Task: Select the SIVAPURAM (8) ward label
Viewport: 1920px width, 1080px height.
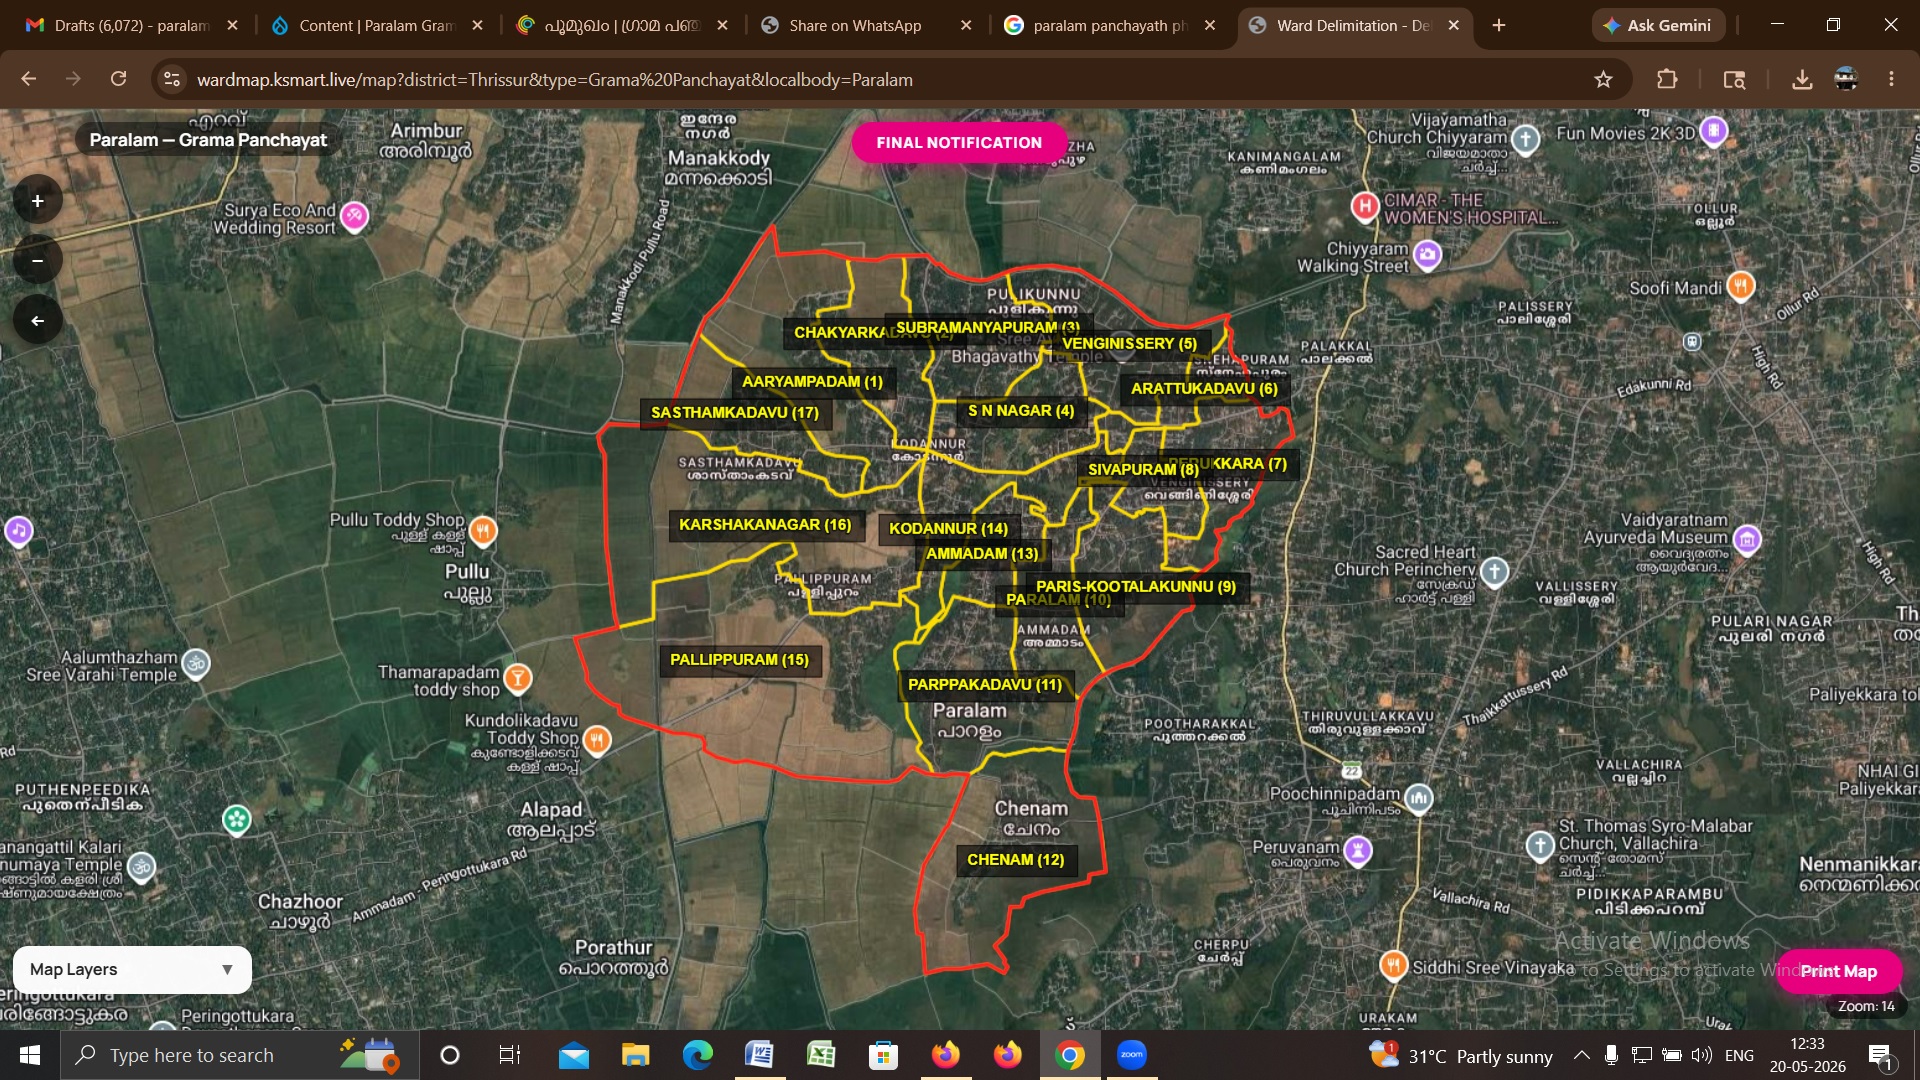Action: point(1143,470)
